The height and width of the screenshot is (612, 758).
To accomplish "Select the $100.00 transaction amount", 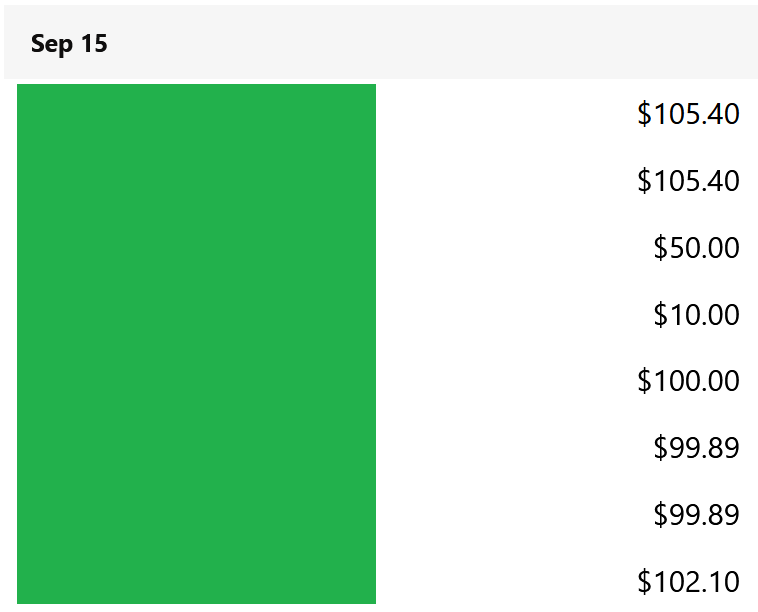I will [x=688, y=380].
